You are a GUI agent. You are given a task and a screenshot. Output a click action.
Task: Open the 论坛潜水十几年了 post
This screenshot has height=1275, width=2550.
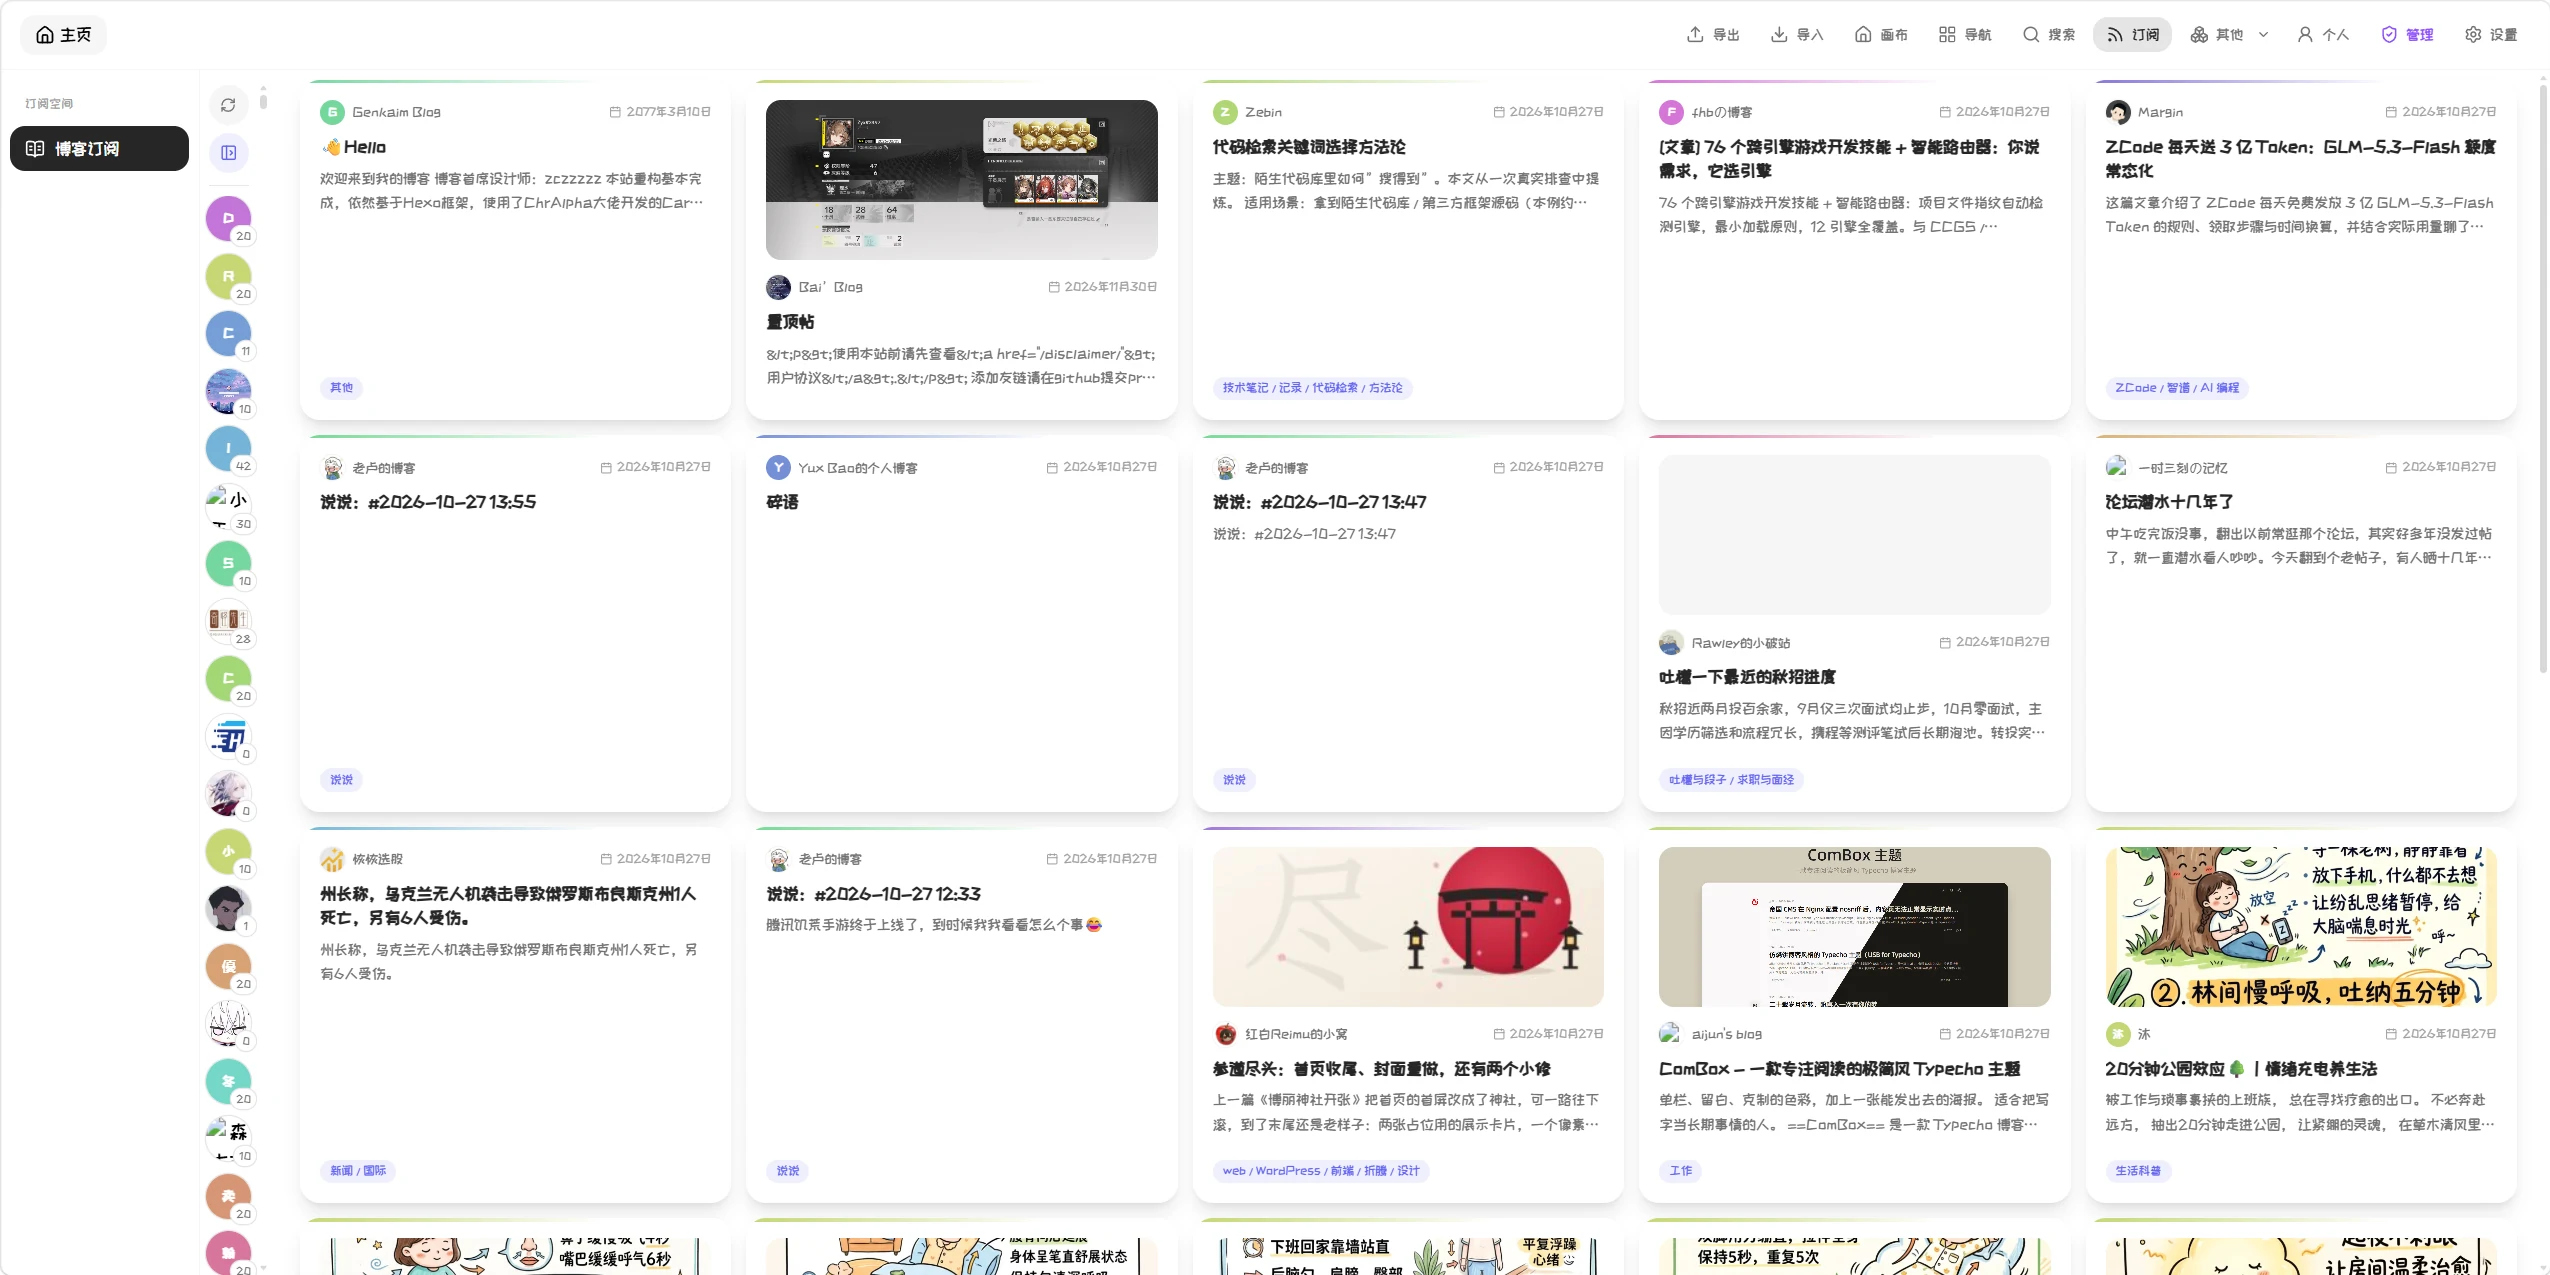click(x=2169, y=502)
